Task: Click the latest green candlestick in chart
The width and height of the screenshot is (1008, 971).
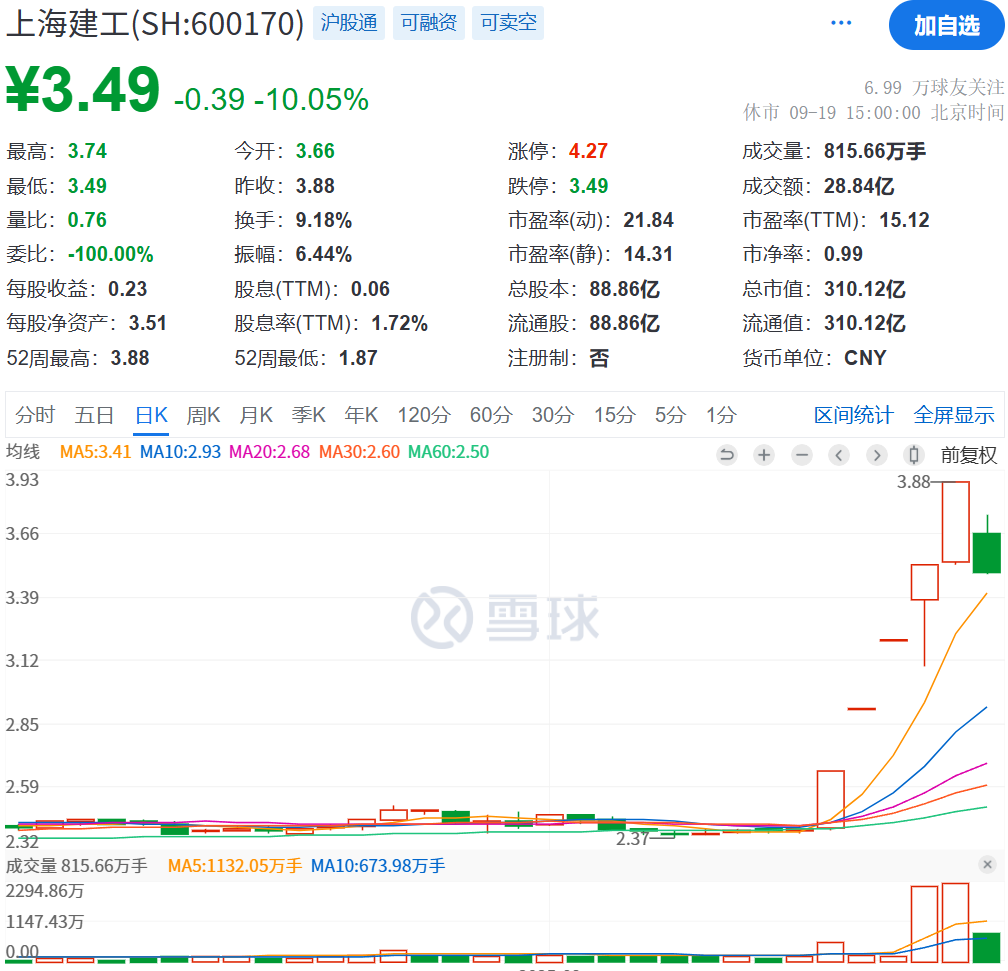Action: click(x=987, y=552)
